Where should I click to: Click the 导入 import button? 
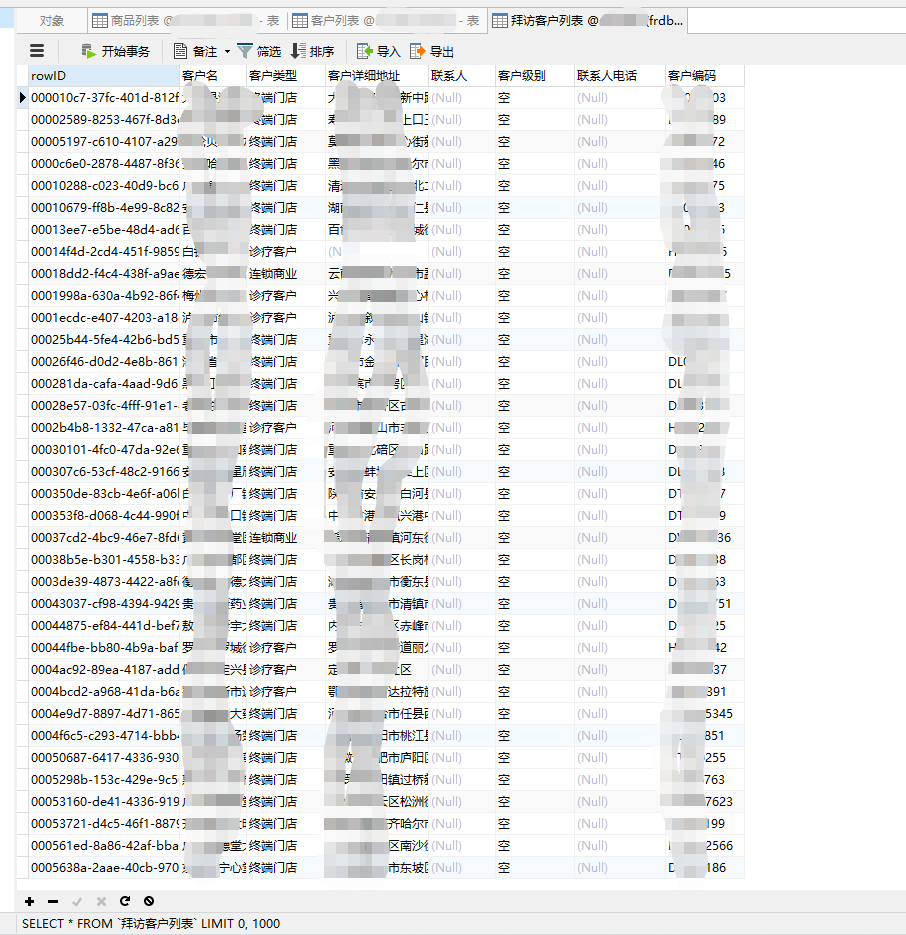[379, 51]
